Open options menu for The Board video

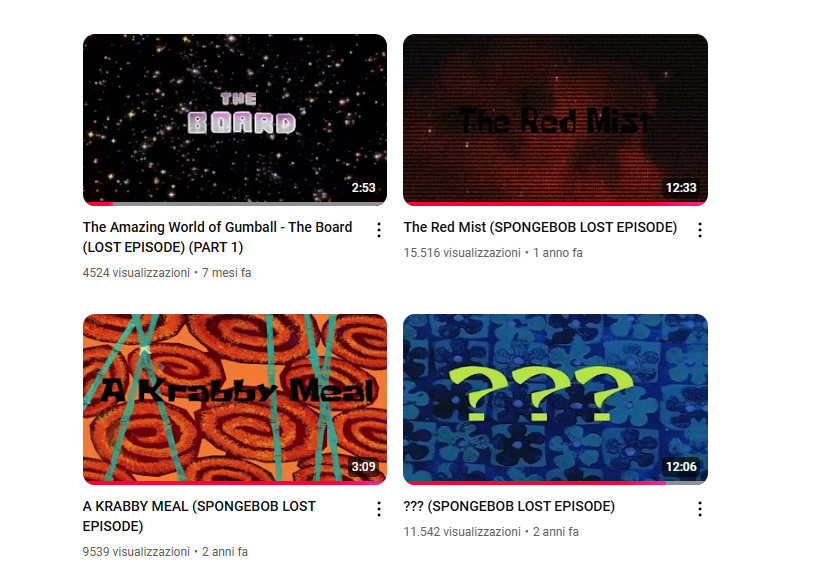[x=379, y=230]
